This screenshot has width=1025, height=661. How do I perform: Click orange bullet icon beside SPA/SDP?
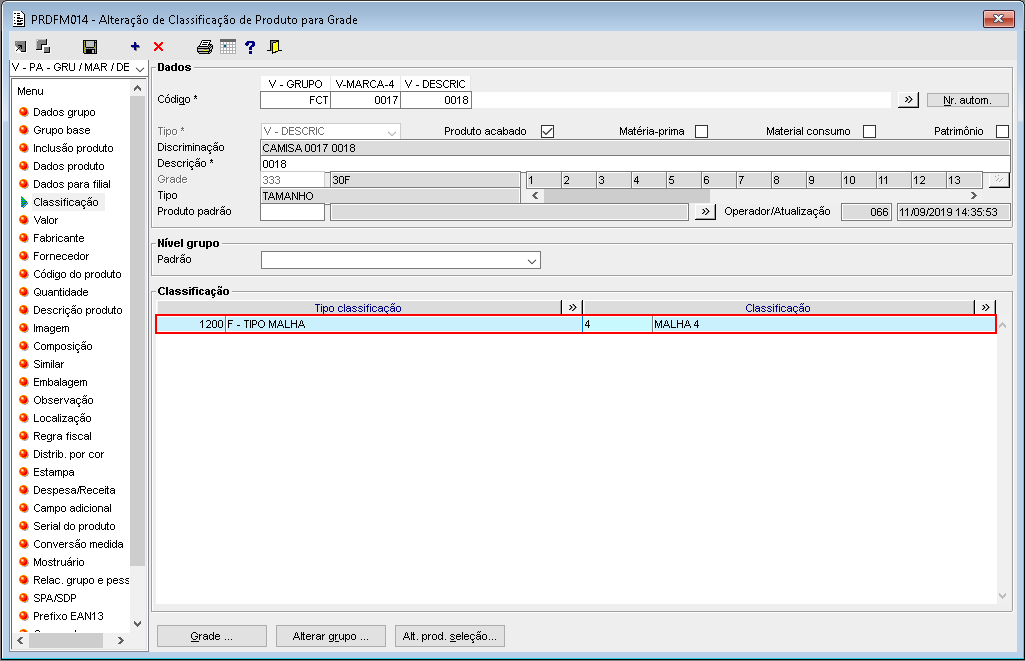click(24, 598)
